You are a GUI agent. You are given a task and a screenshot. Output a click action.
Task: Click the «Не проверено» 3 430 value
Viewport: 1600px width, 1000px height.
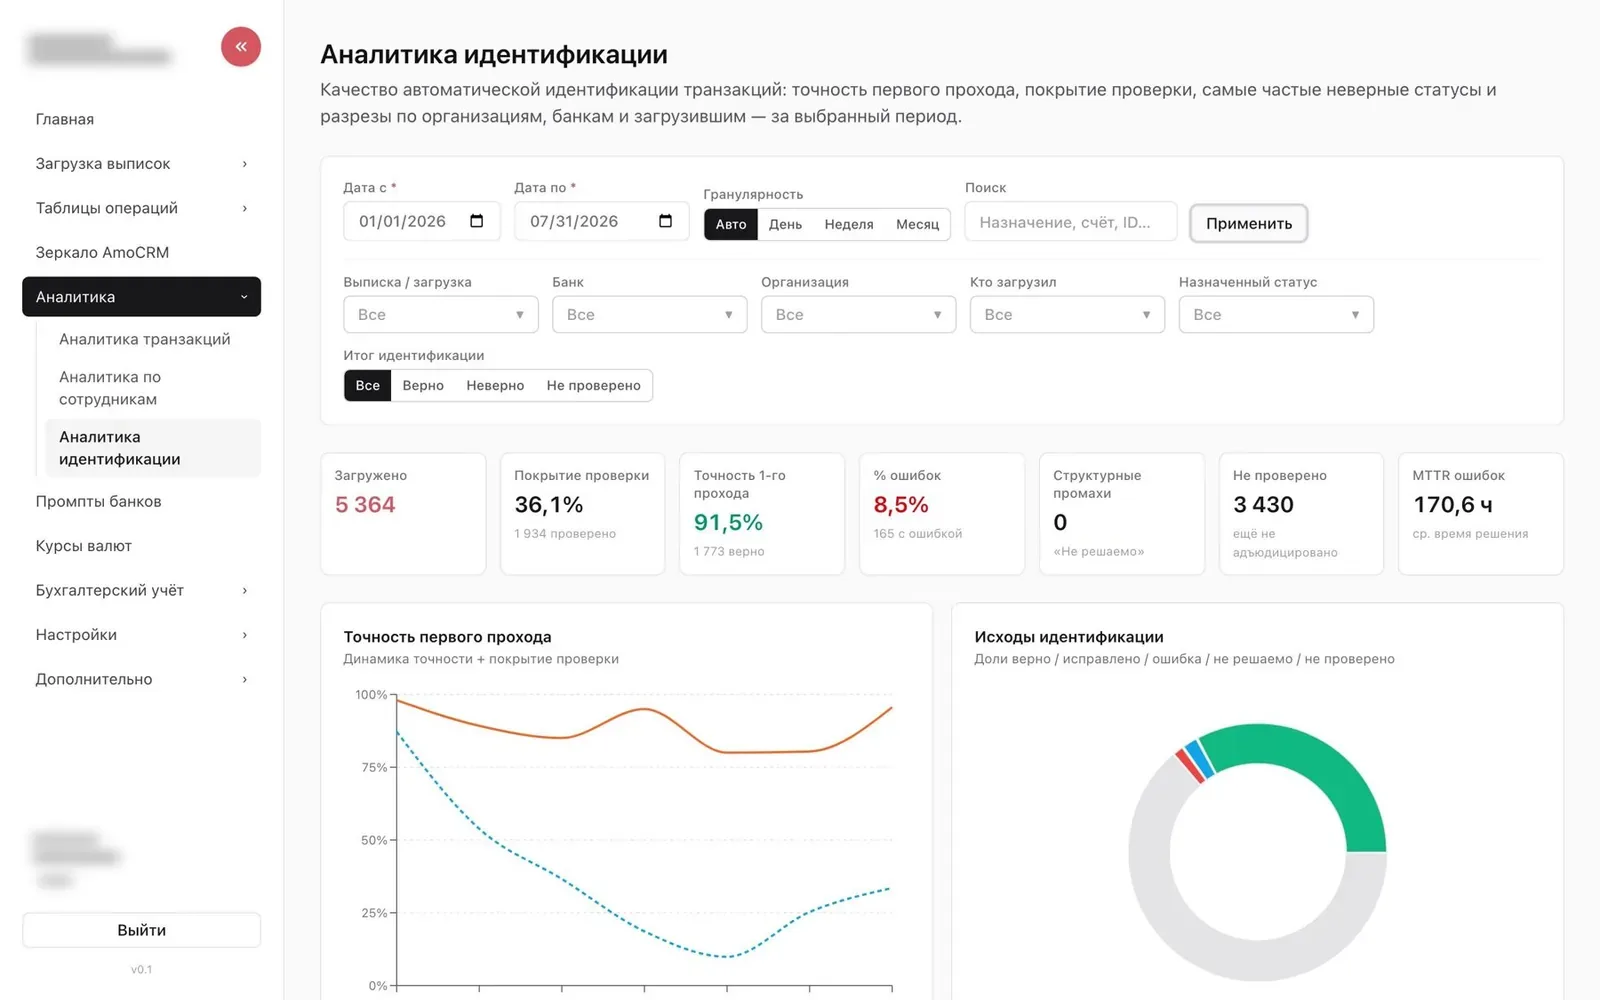[1263, 505]
